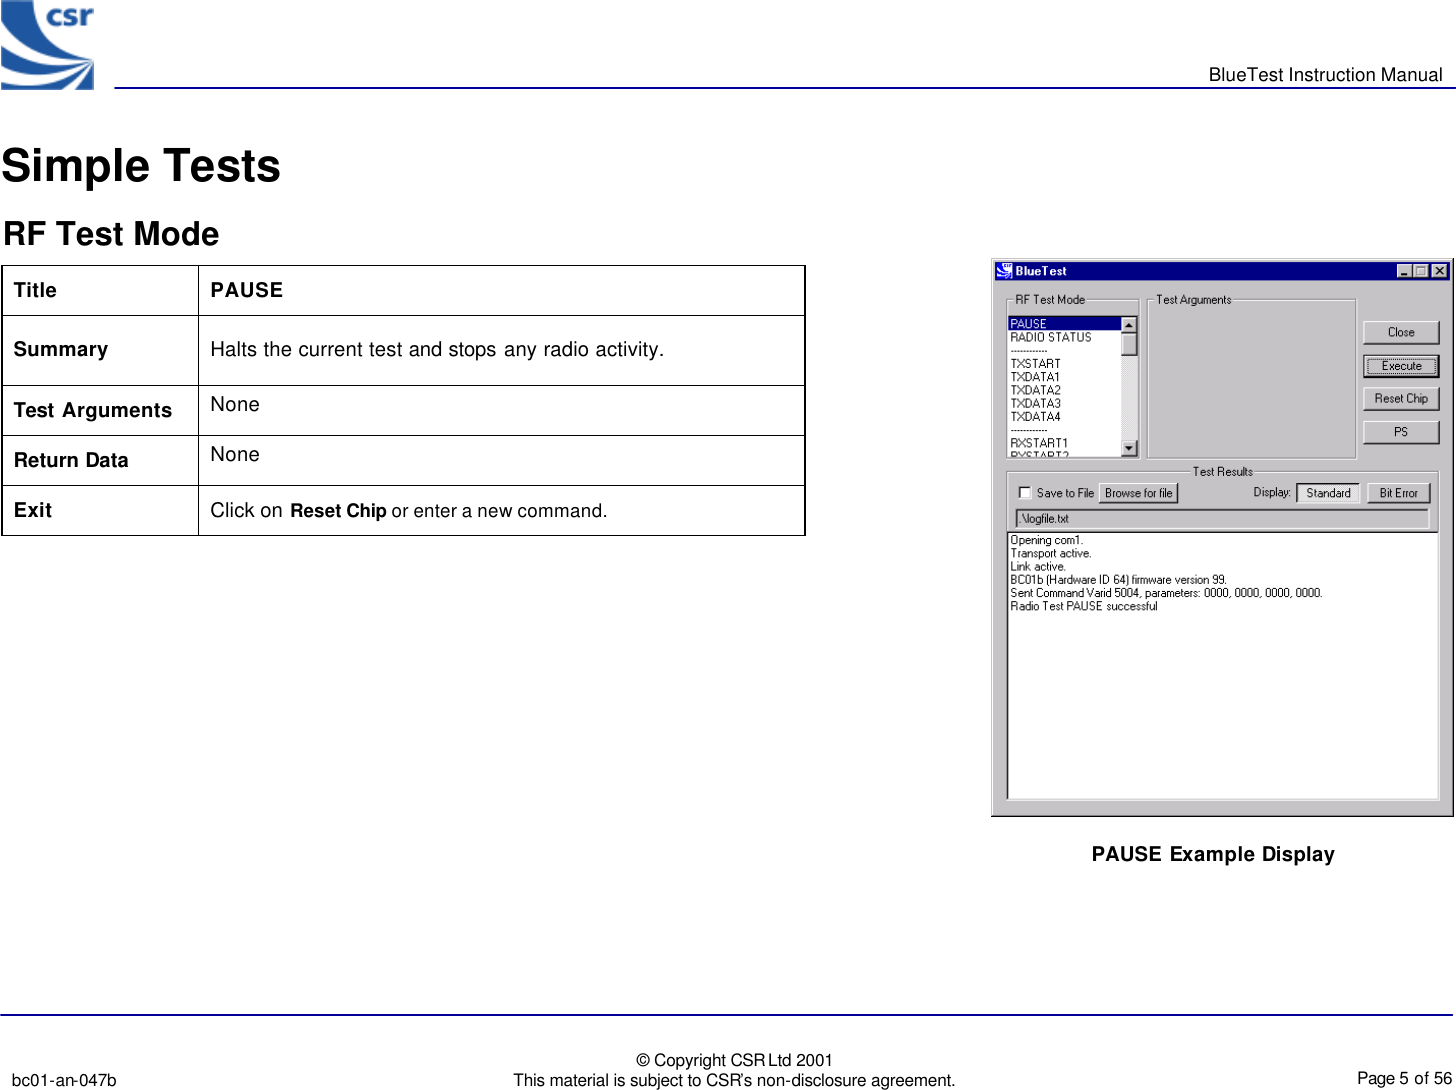The width and height of the screenshot is (1456, 1090).
Task: Click the CSR logo in header
Action: click(x=48, y=45)
